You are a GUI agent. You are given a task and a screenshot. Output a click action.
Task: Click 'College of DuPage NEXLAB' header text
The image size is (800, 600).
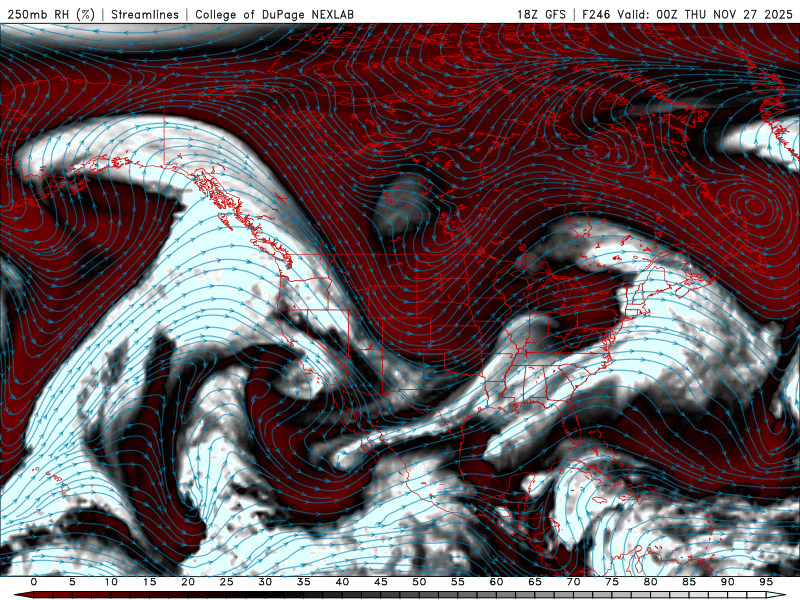pyautogui.click(x=274, y=14)
